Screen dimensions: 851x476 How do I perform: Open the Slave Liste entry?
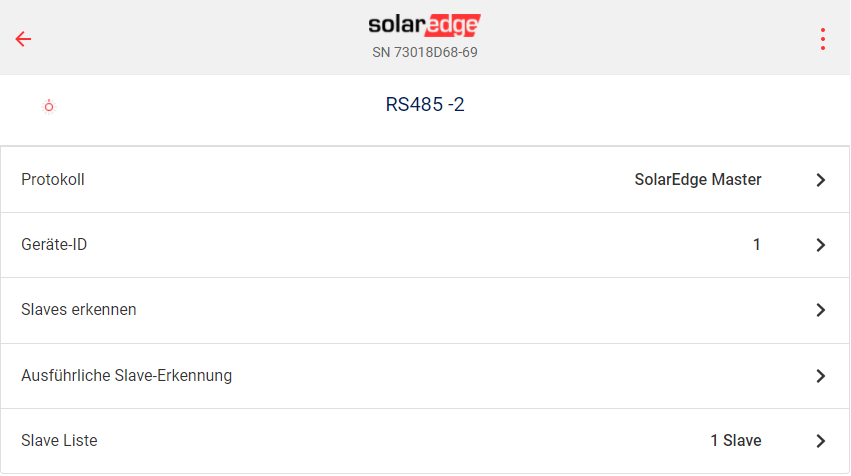click(x=59, y=441)
